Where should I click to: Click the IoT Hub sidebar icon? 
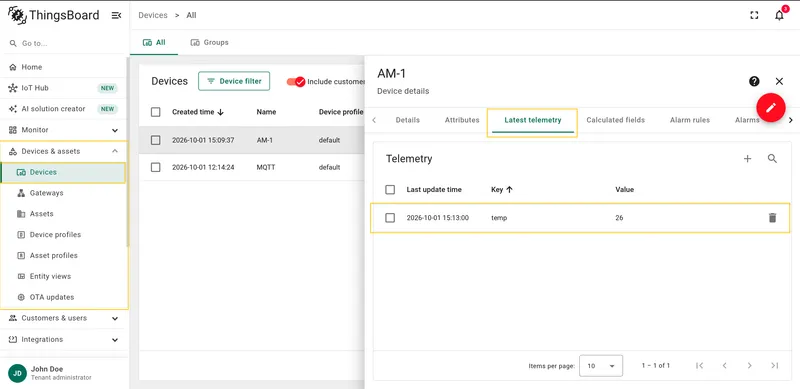[13, 88]
